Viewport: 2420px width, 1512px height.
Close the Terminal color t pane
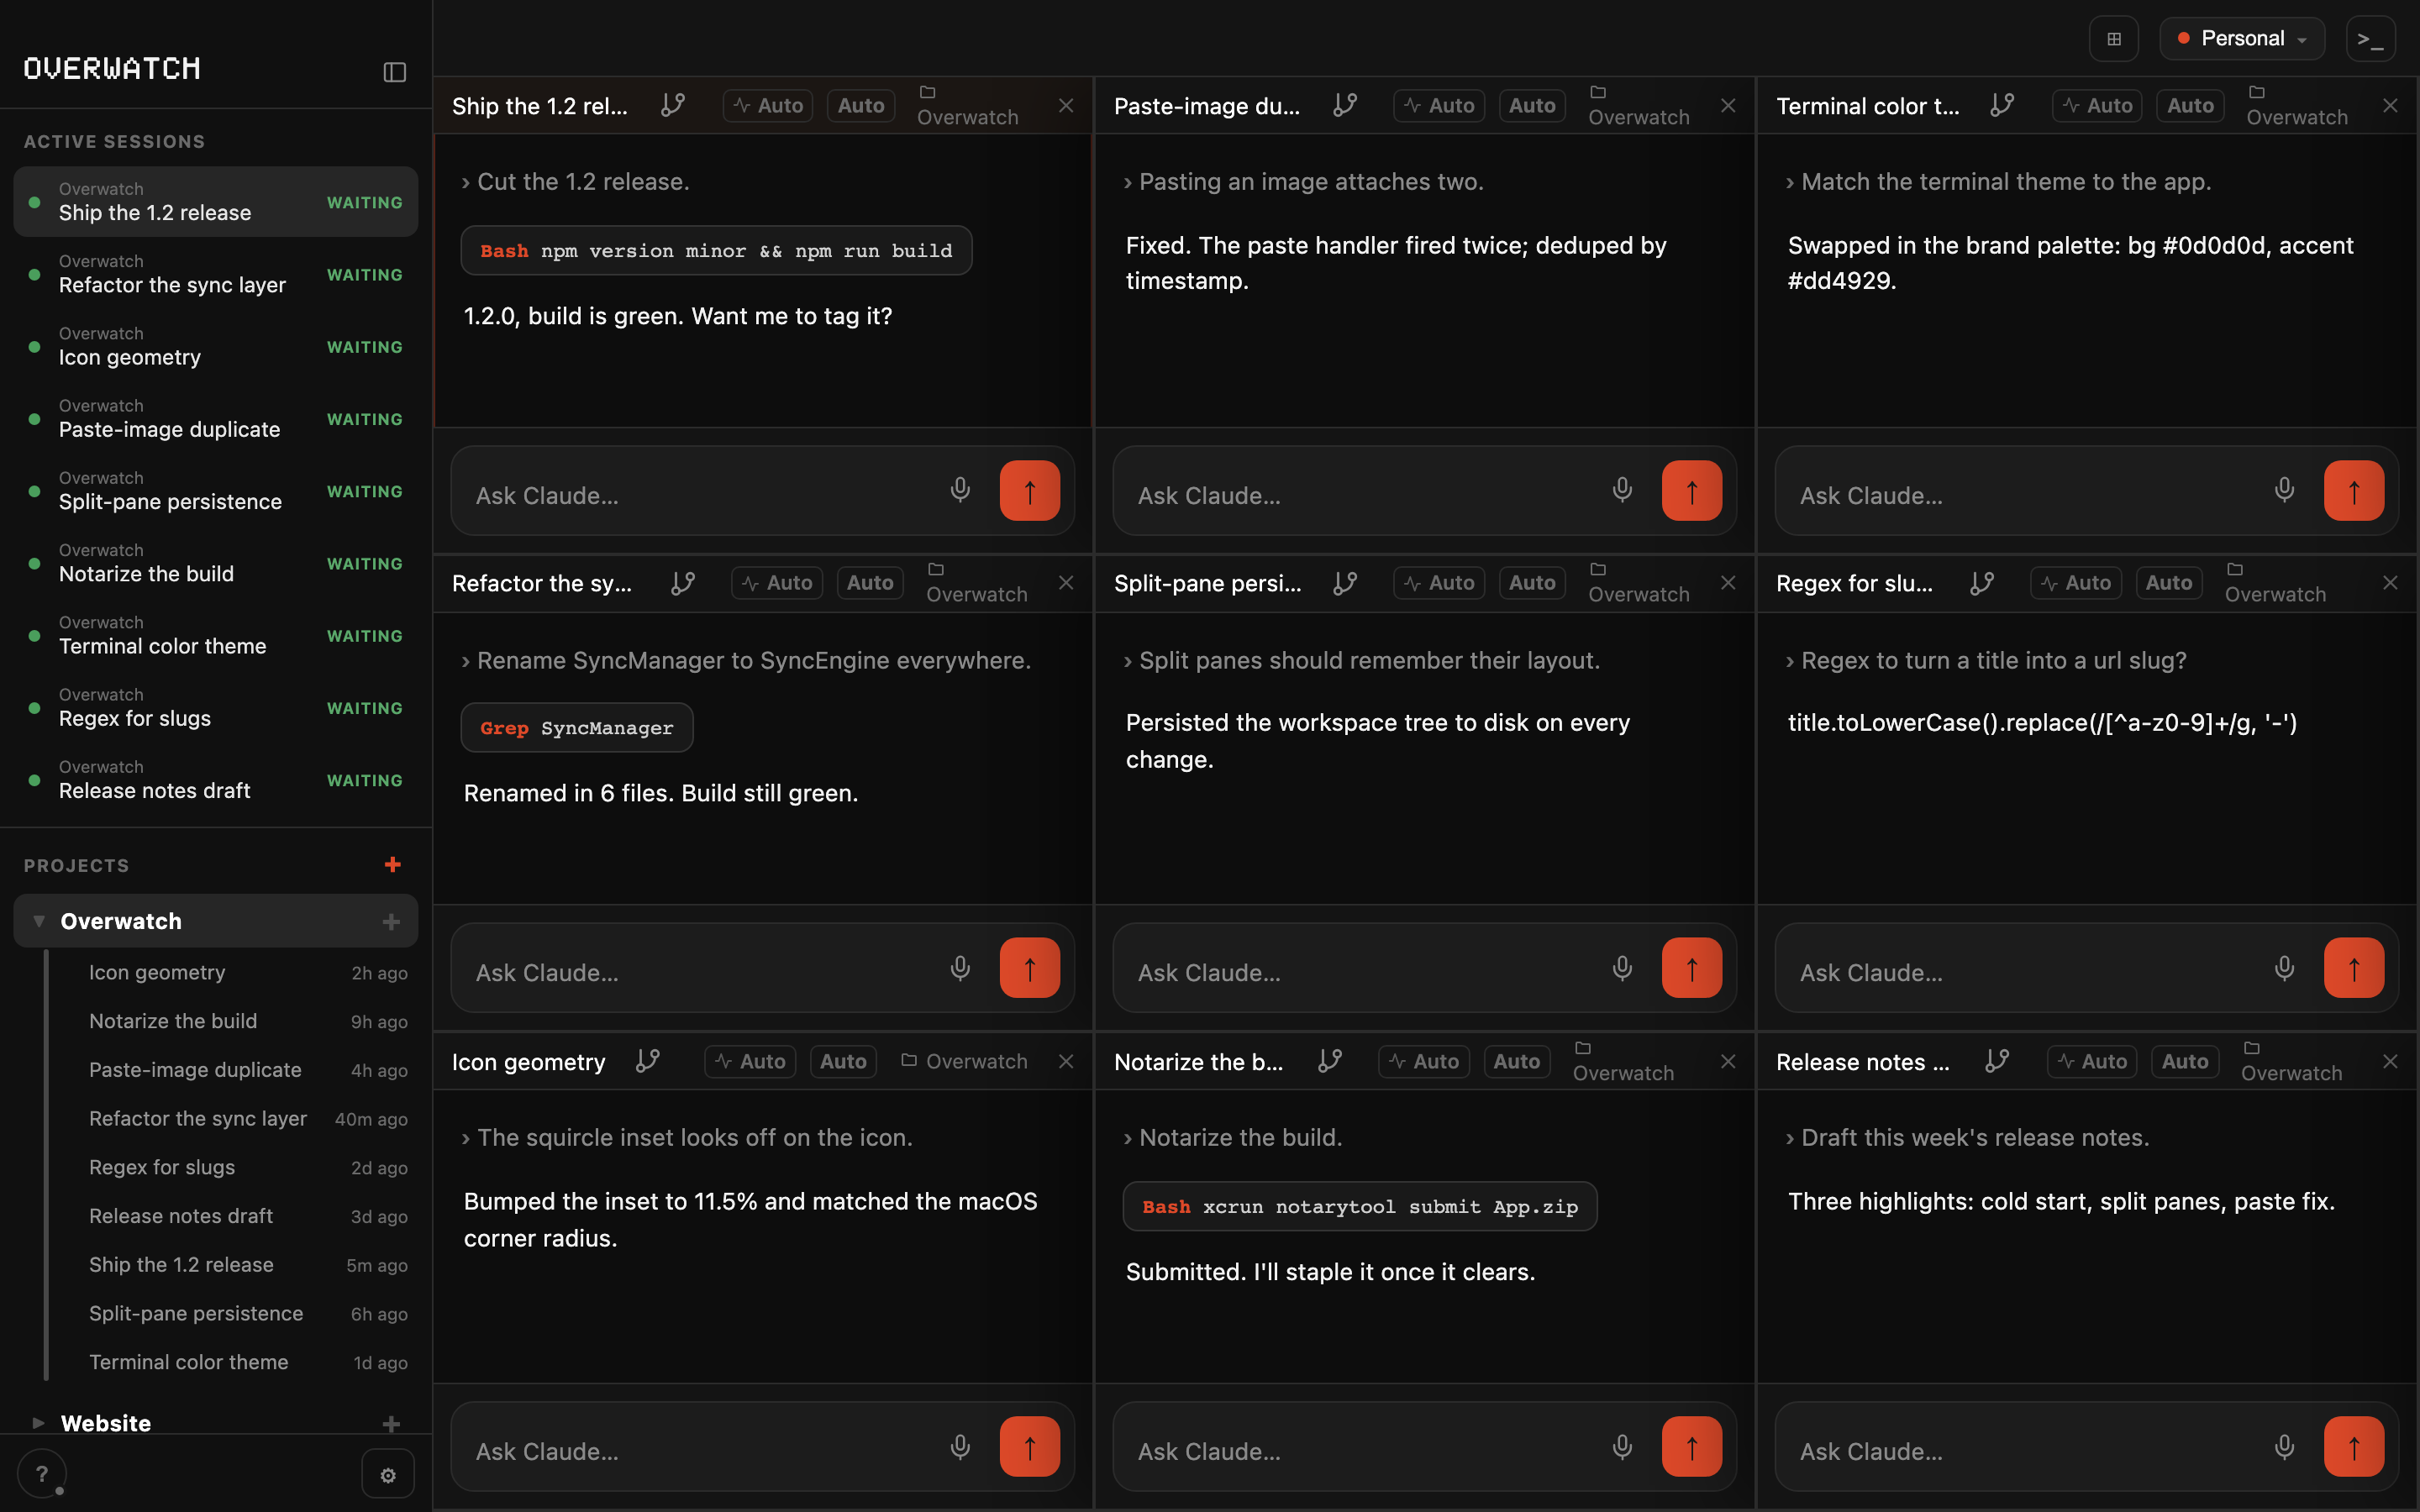tap(2390, 105)
